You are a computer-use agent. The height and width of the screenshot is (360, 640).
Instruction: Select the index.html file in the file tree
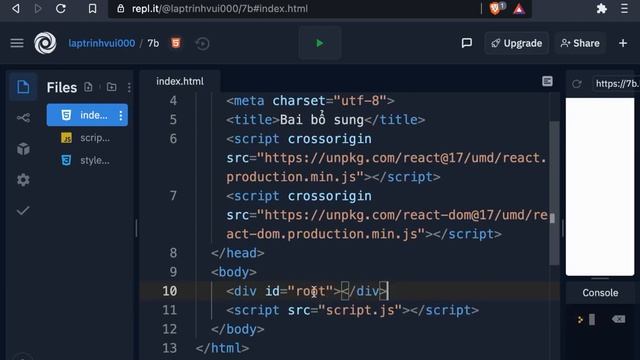[x=87, y=115]
